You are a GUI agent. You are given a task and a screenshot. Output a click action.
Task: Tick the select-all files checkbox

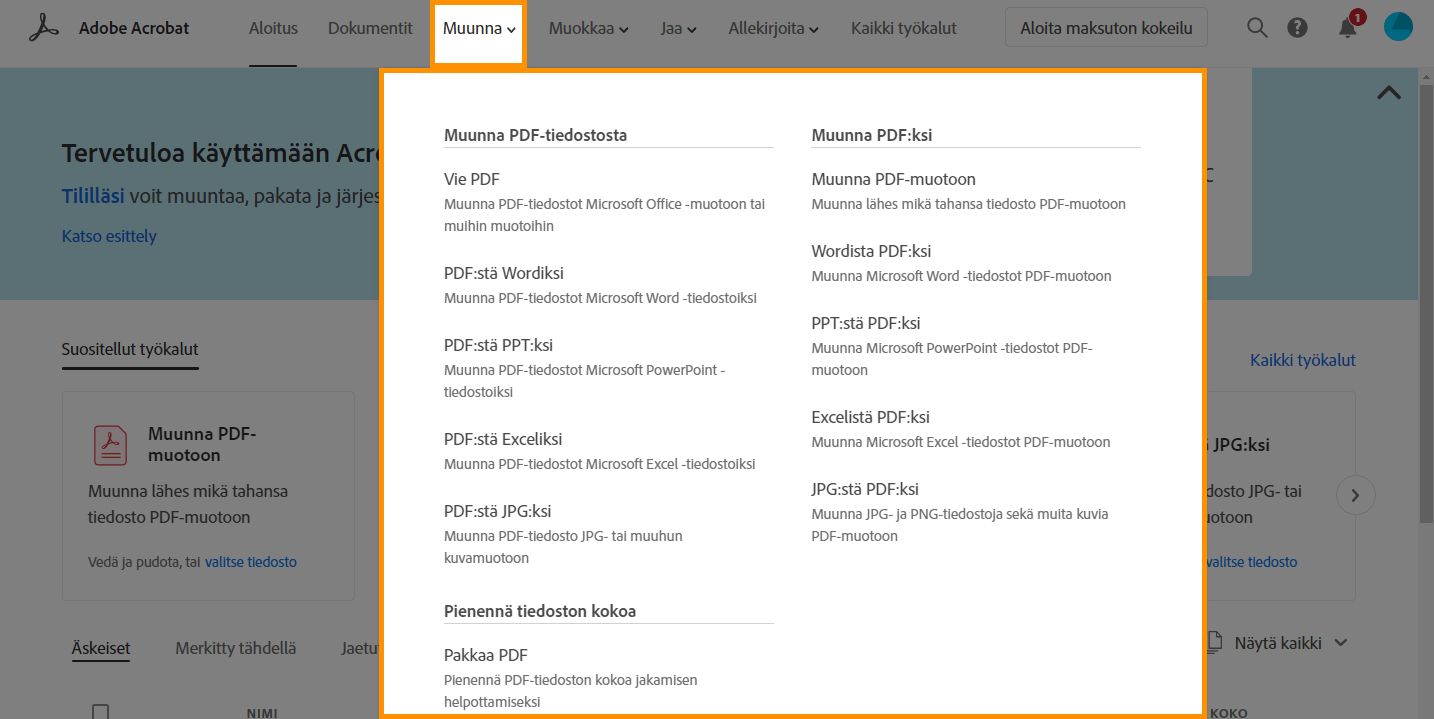[100, 712]
